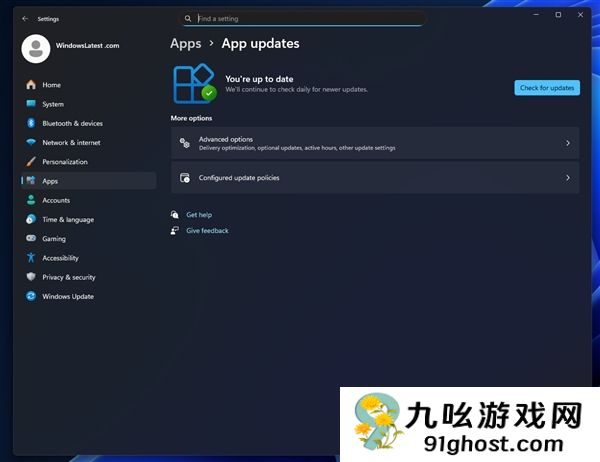This screenshot has width=600, height=462.
Task: Expand Advanced options chevron
Action: [x=568, y=143]
